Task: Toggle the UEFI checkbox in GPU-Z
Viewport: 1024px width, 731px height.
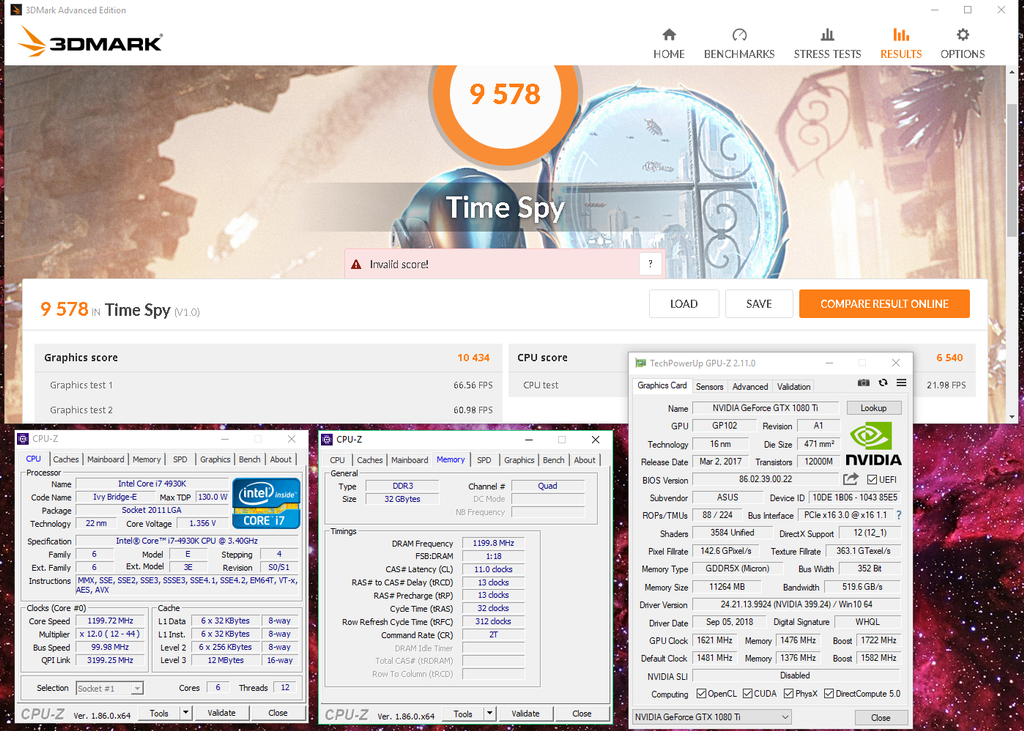Action: [871, 479]
